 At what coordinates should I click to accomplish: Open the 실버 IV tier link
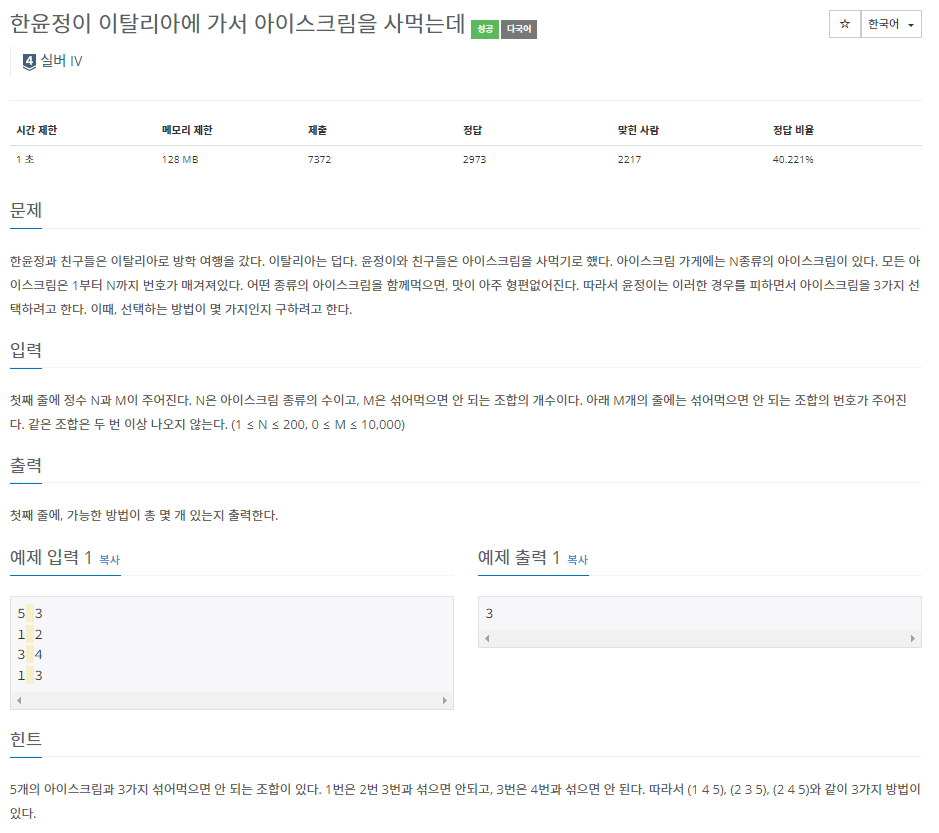(61, 61)
